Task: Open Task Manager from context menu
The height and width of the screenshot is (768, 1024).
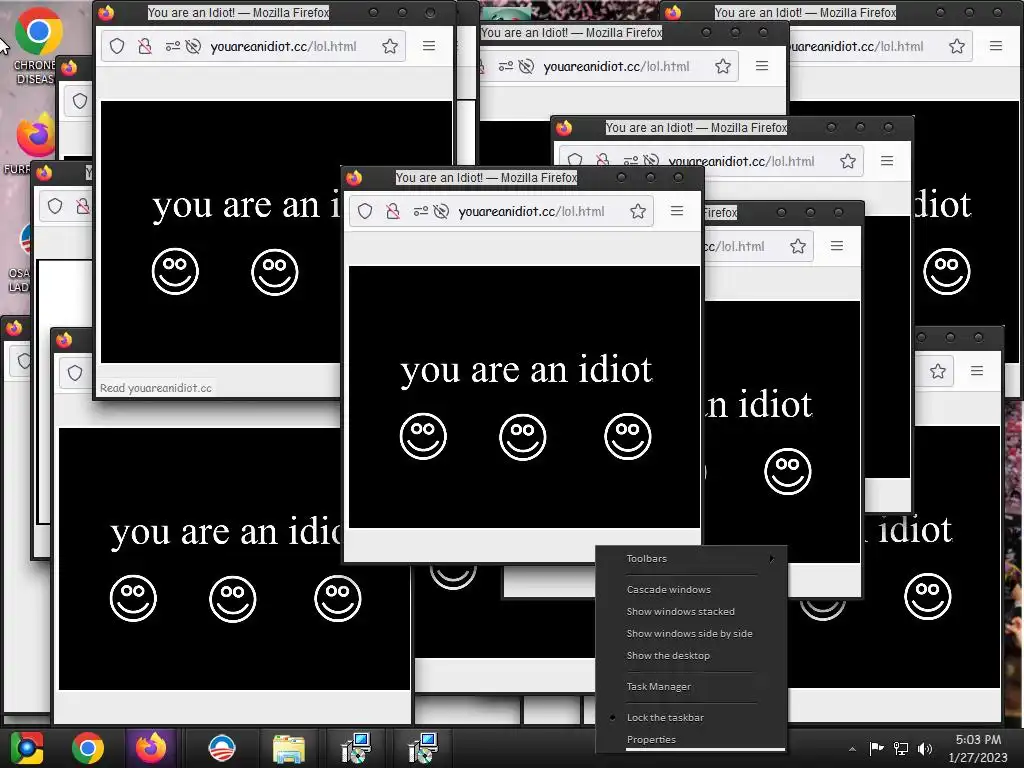Action: coord(658,686)
